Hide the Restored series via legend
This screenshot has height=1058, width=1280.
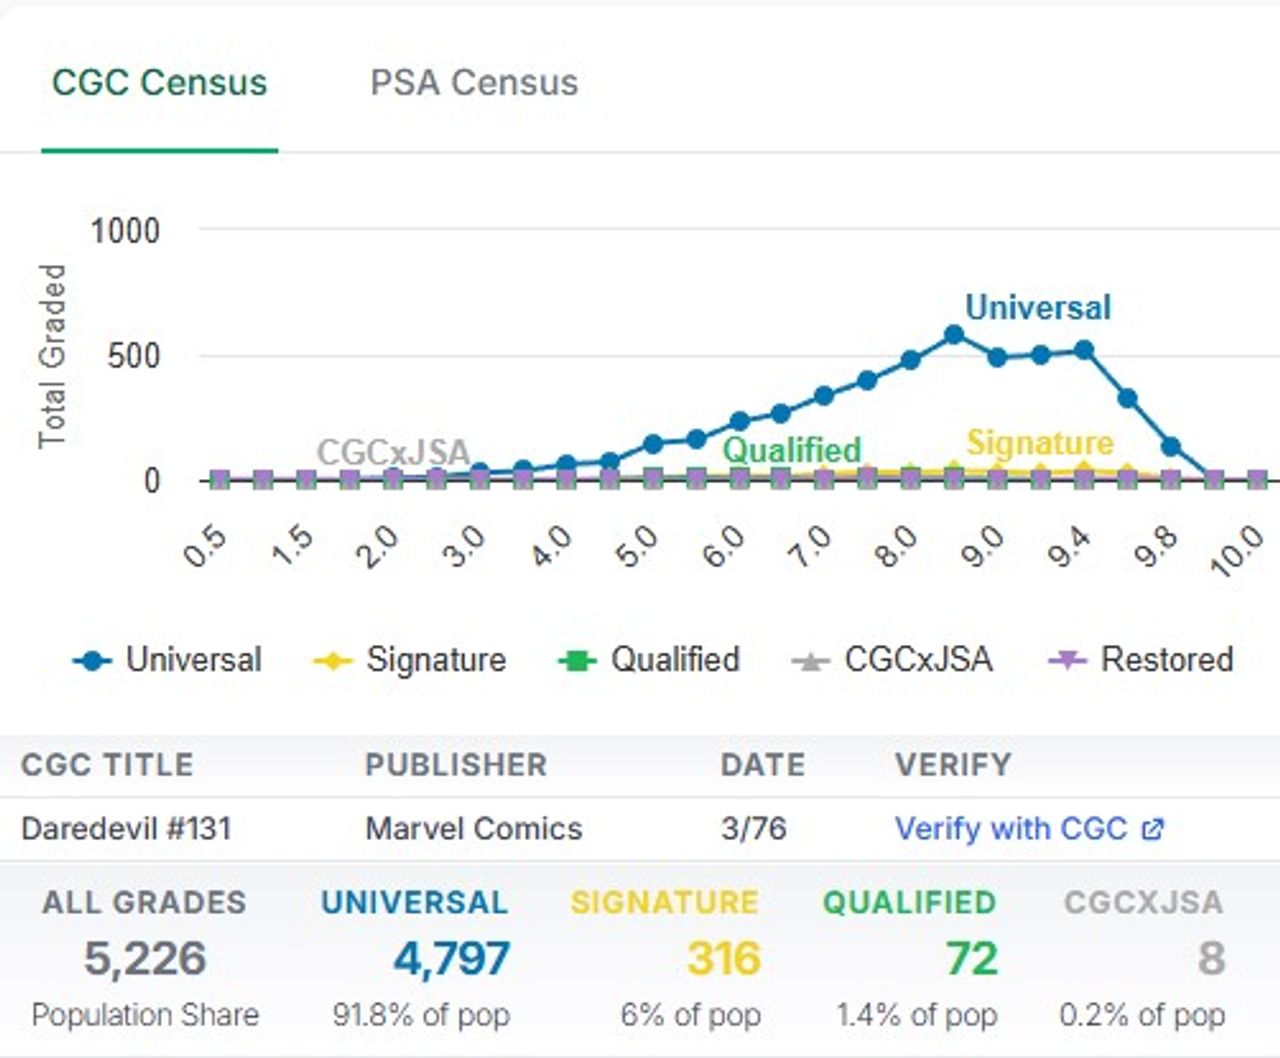[x=1166, y=660]
